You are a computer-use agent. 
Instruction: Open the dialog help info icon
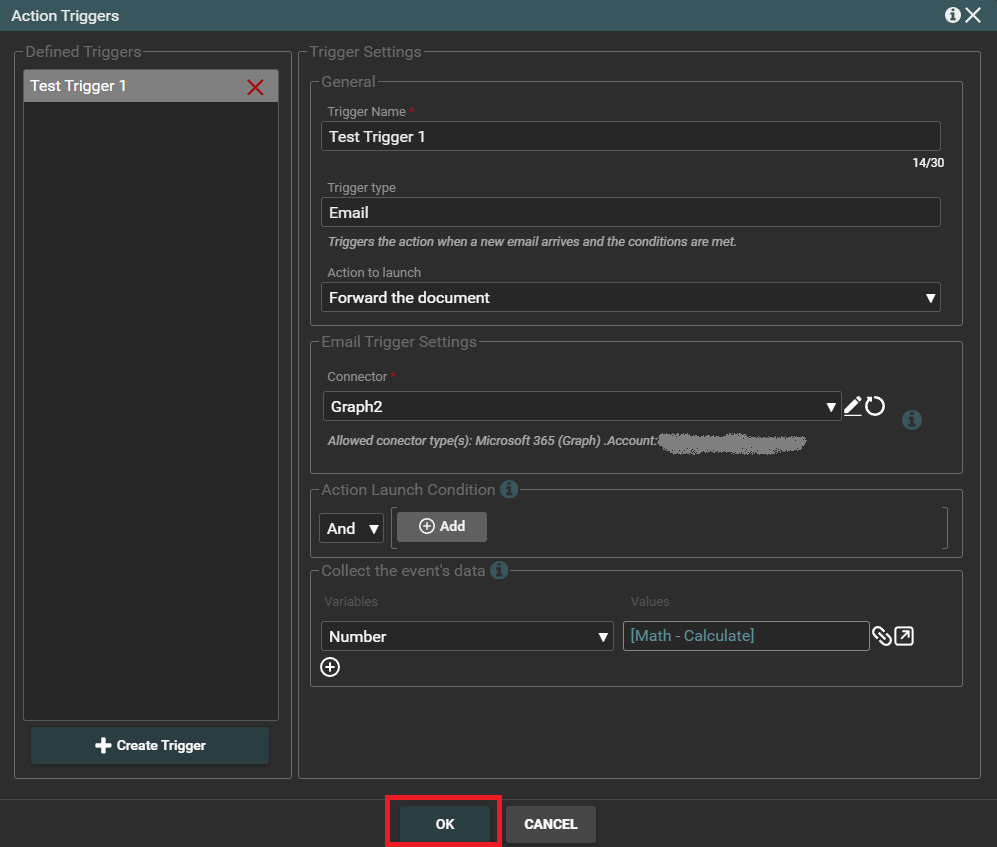[952, 15]
